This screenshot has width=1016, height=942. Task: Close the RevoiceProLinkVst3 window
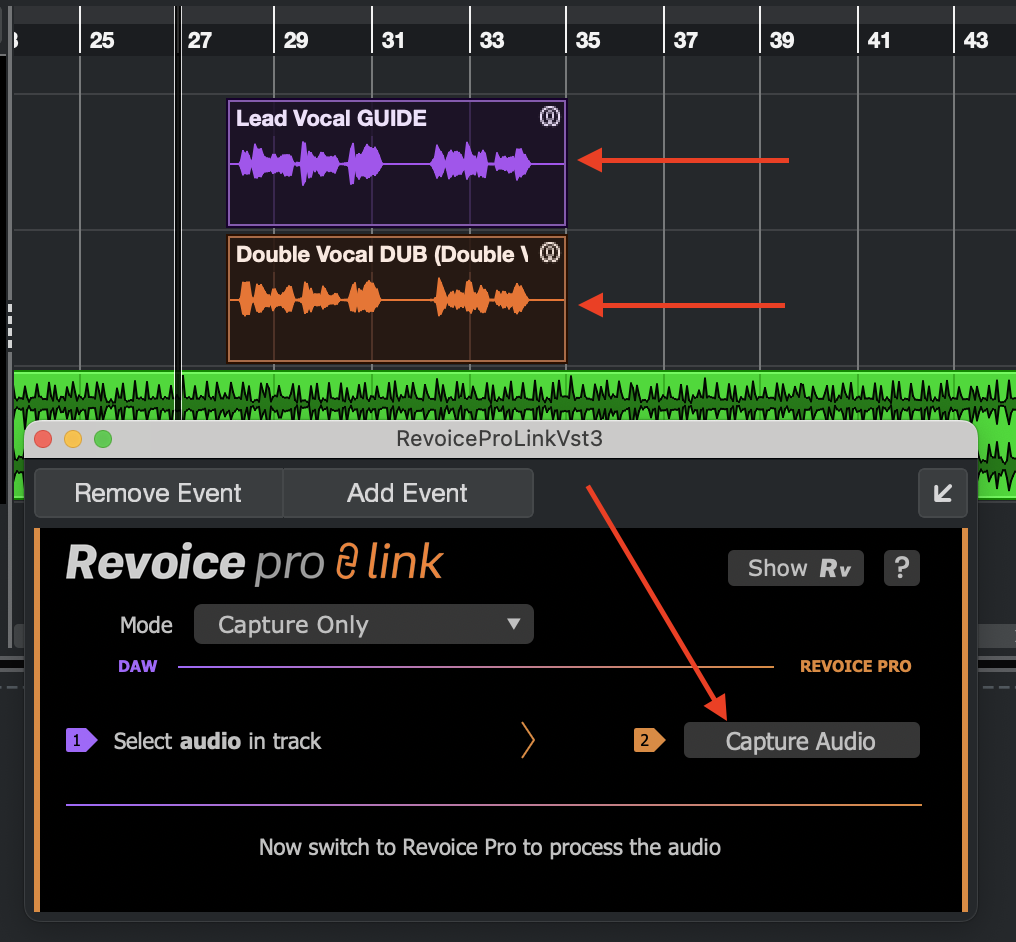[43, 439]
